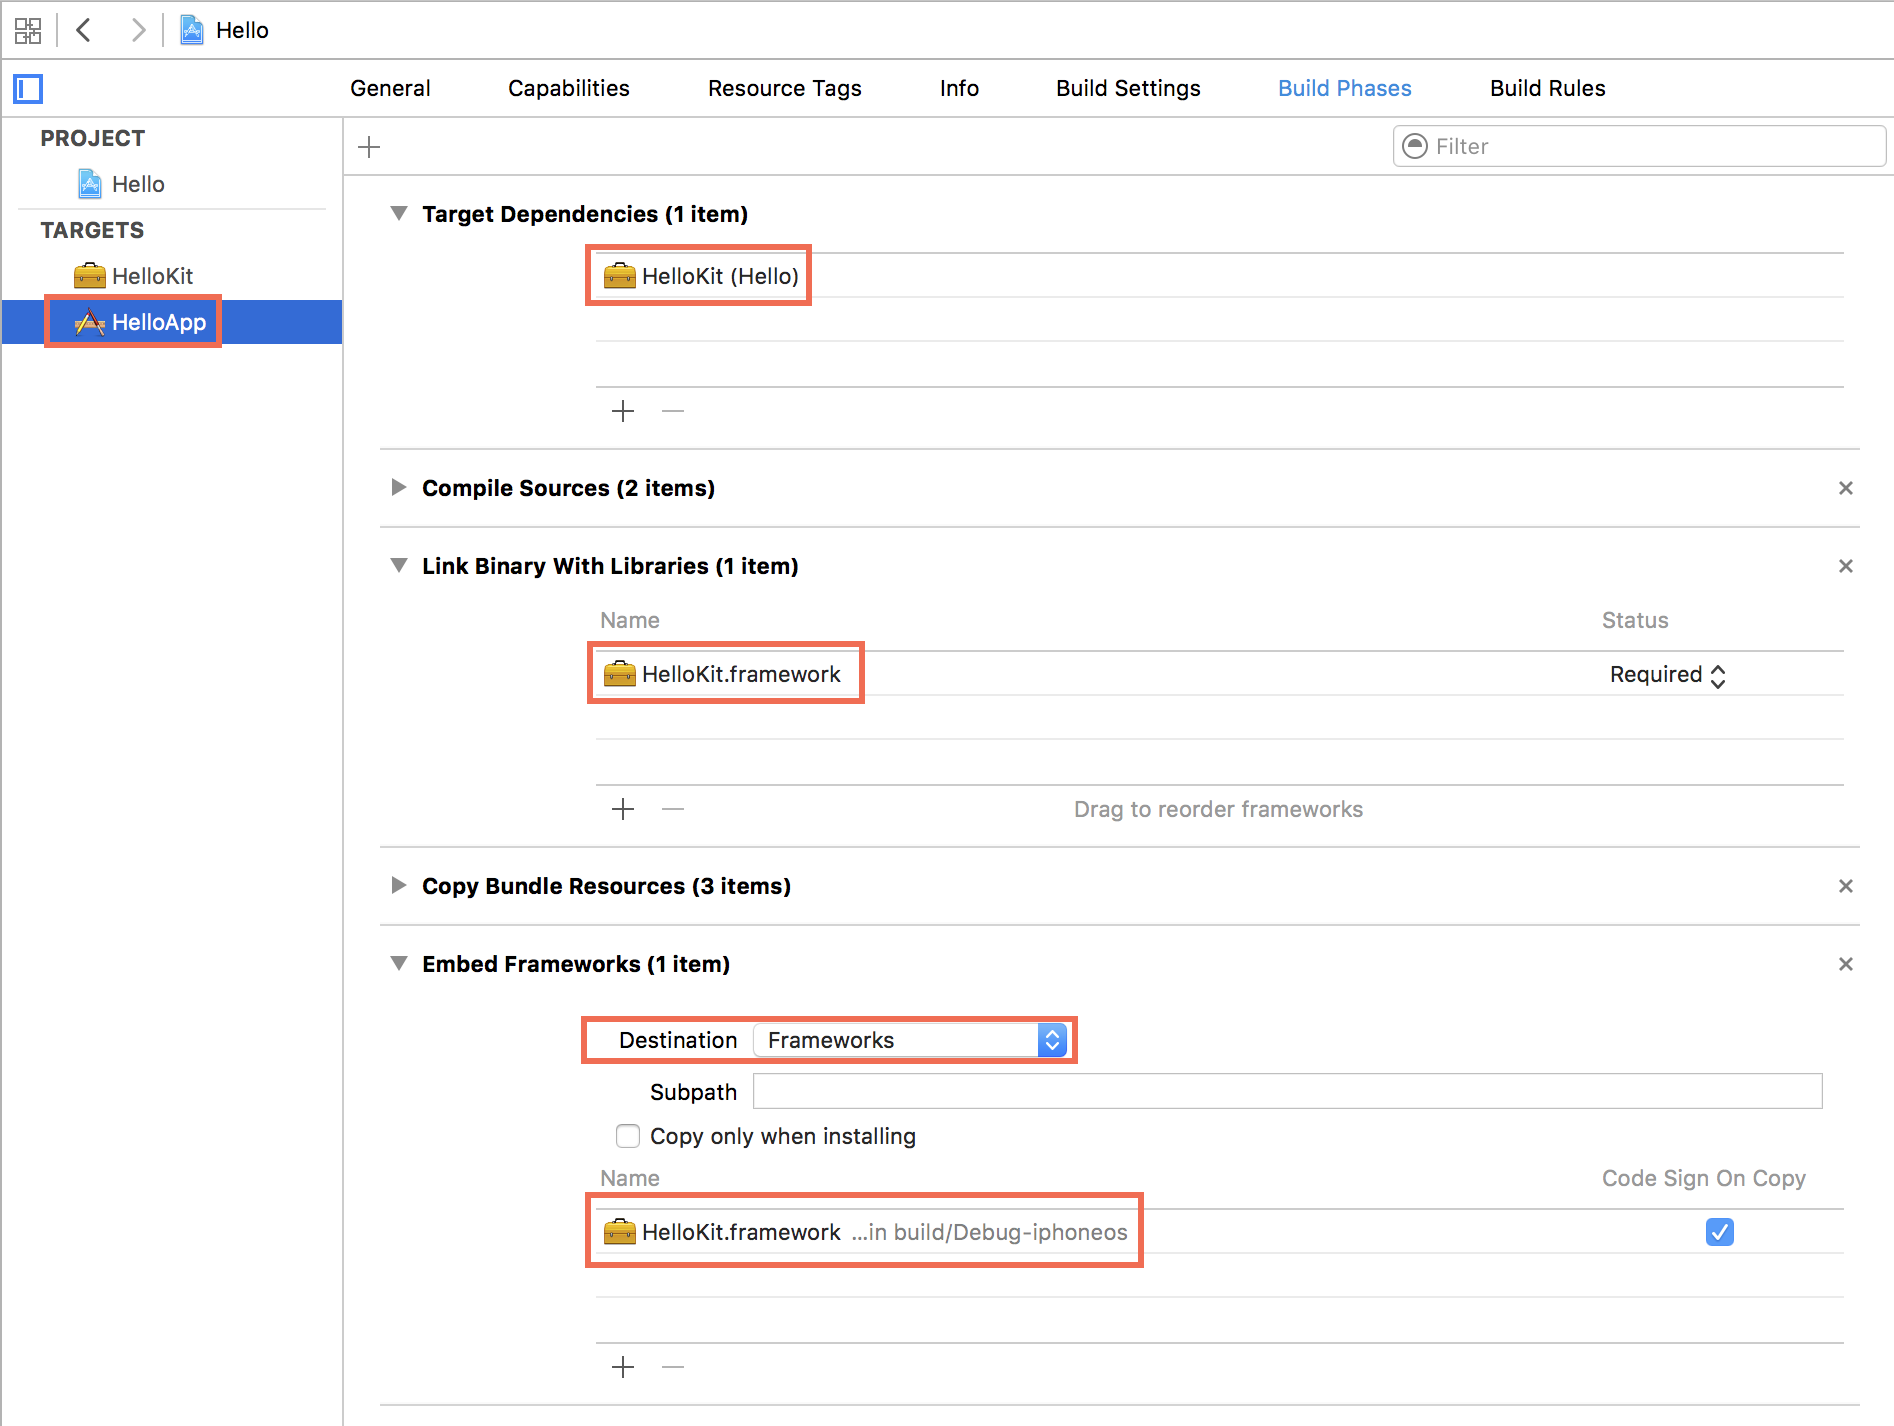This screenshot has width=1894, height=1426.
Task: Click the Status column header
Action: pos(1635,620)
